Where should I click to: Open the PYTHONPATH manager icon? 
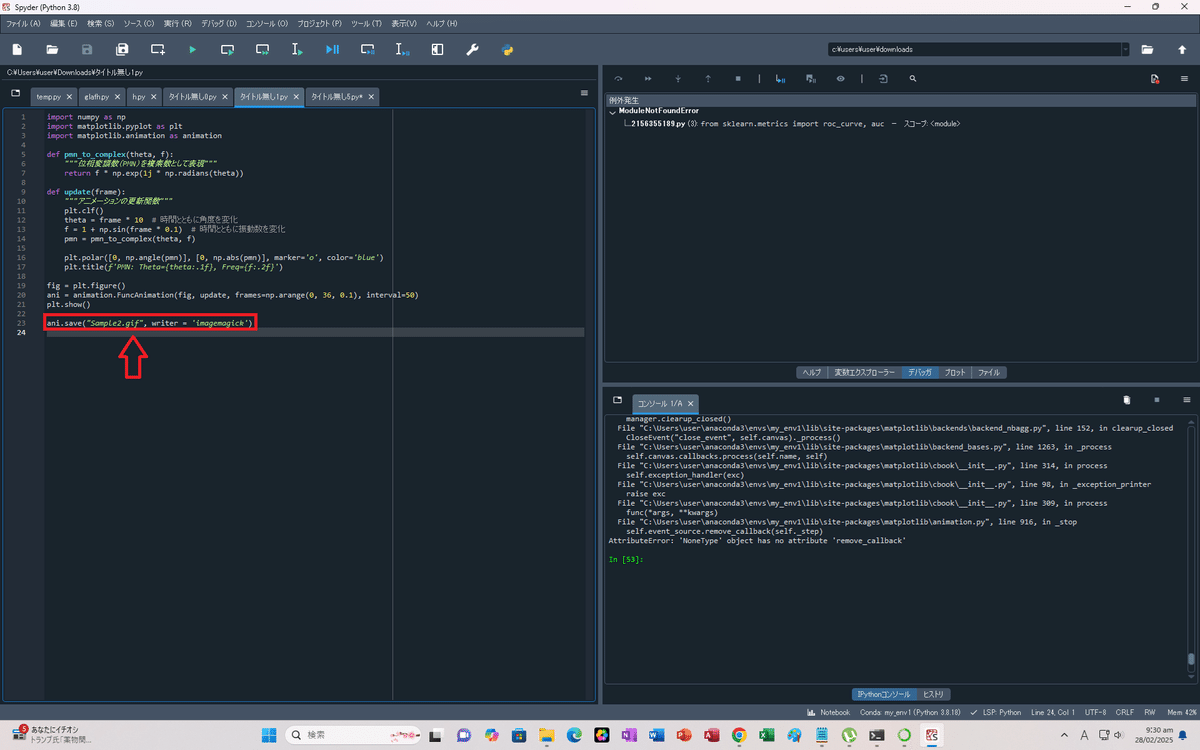point(507,49)
